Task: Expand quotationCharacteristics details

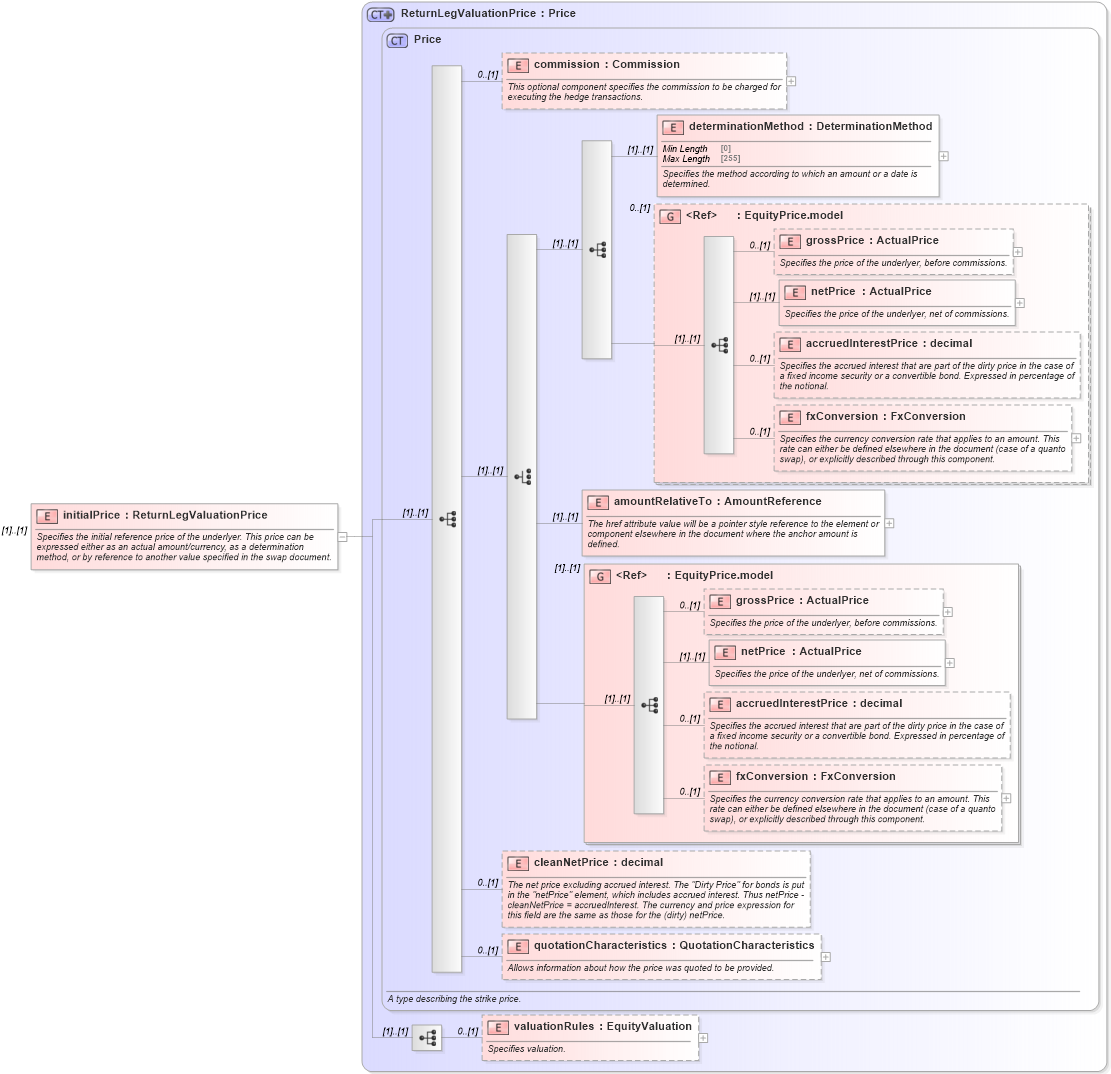Action: coord(825,956)
